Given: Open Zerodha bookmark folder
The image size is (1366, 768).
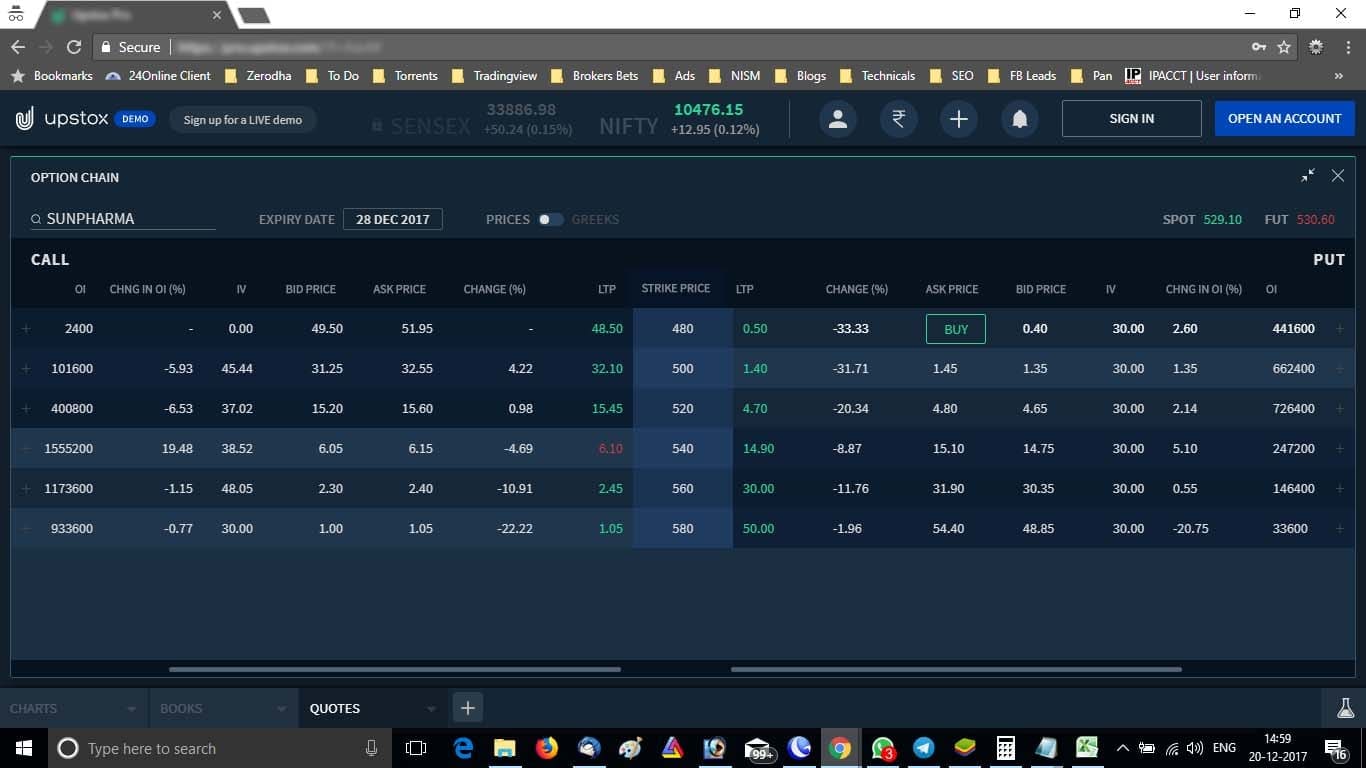Looking at the screenshot, I should (x=259, y=75).
